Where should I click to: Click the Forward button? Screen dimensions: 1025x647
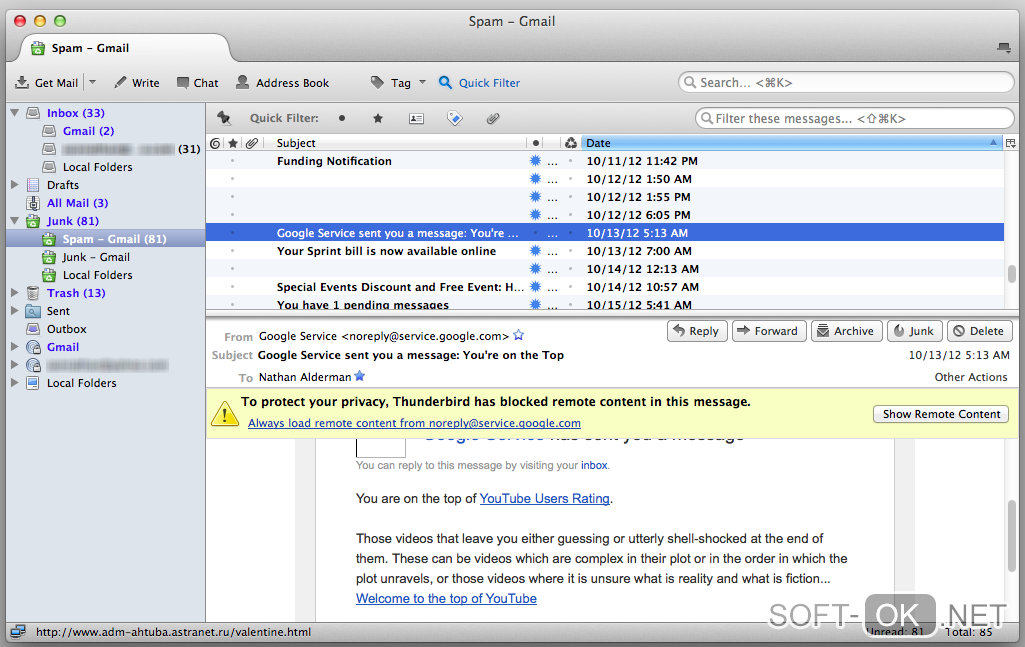769,331
